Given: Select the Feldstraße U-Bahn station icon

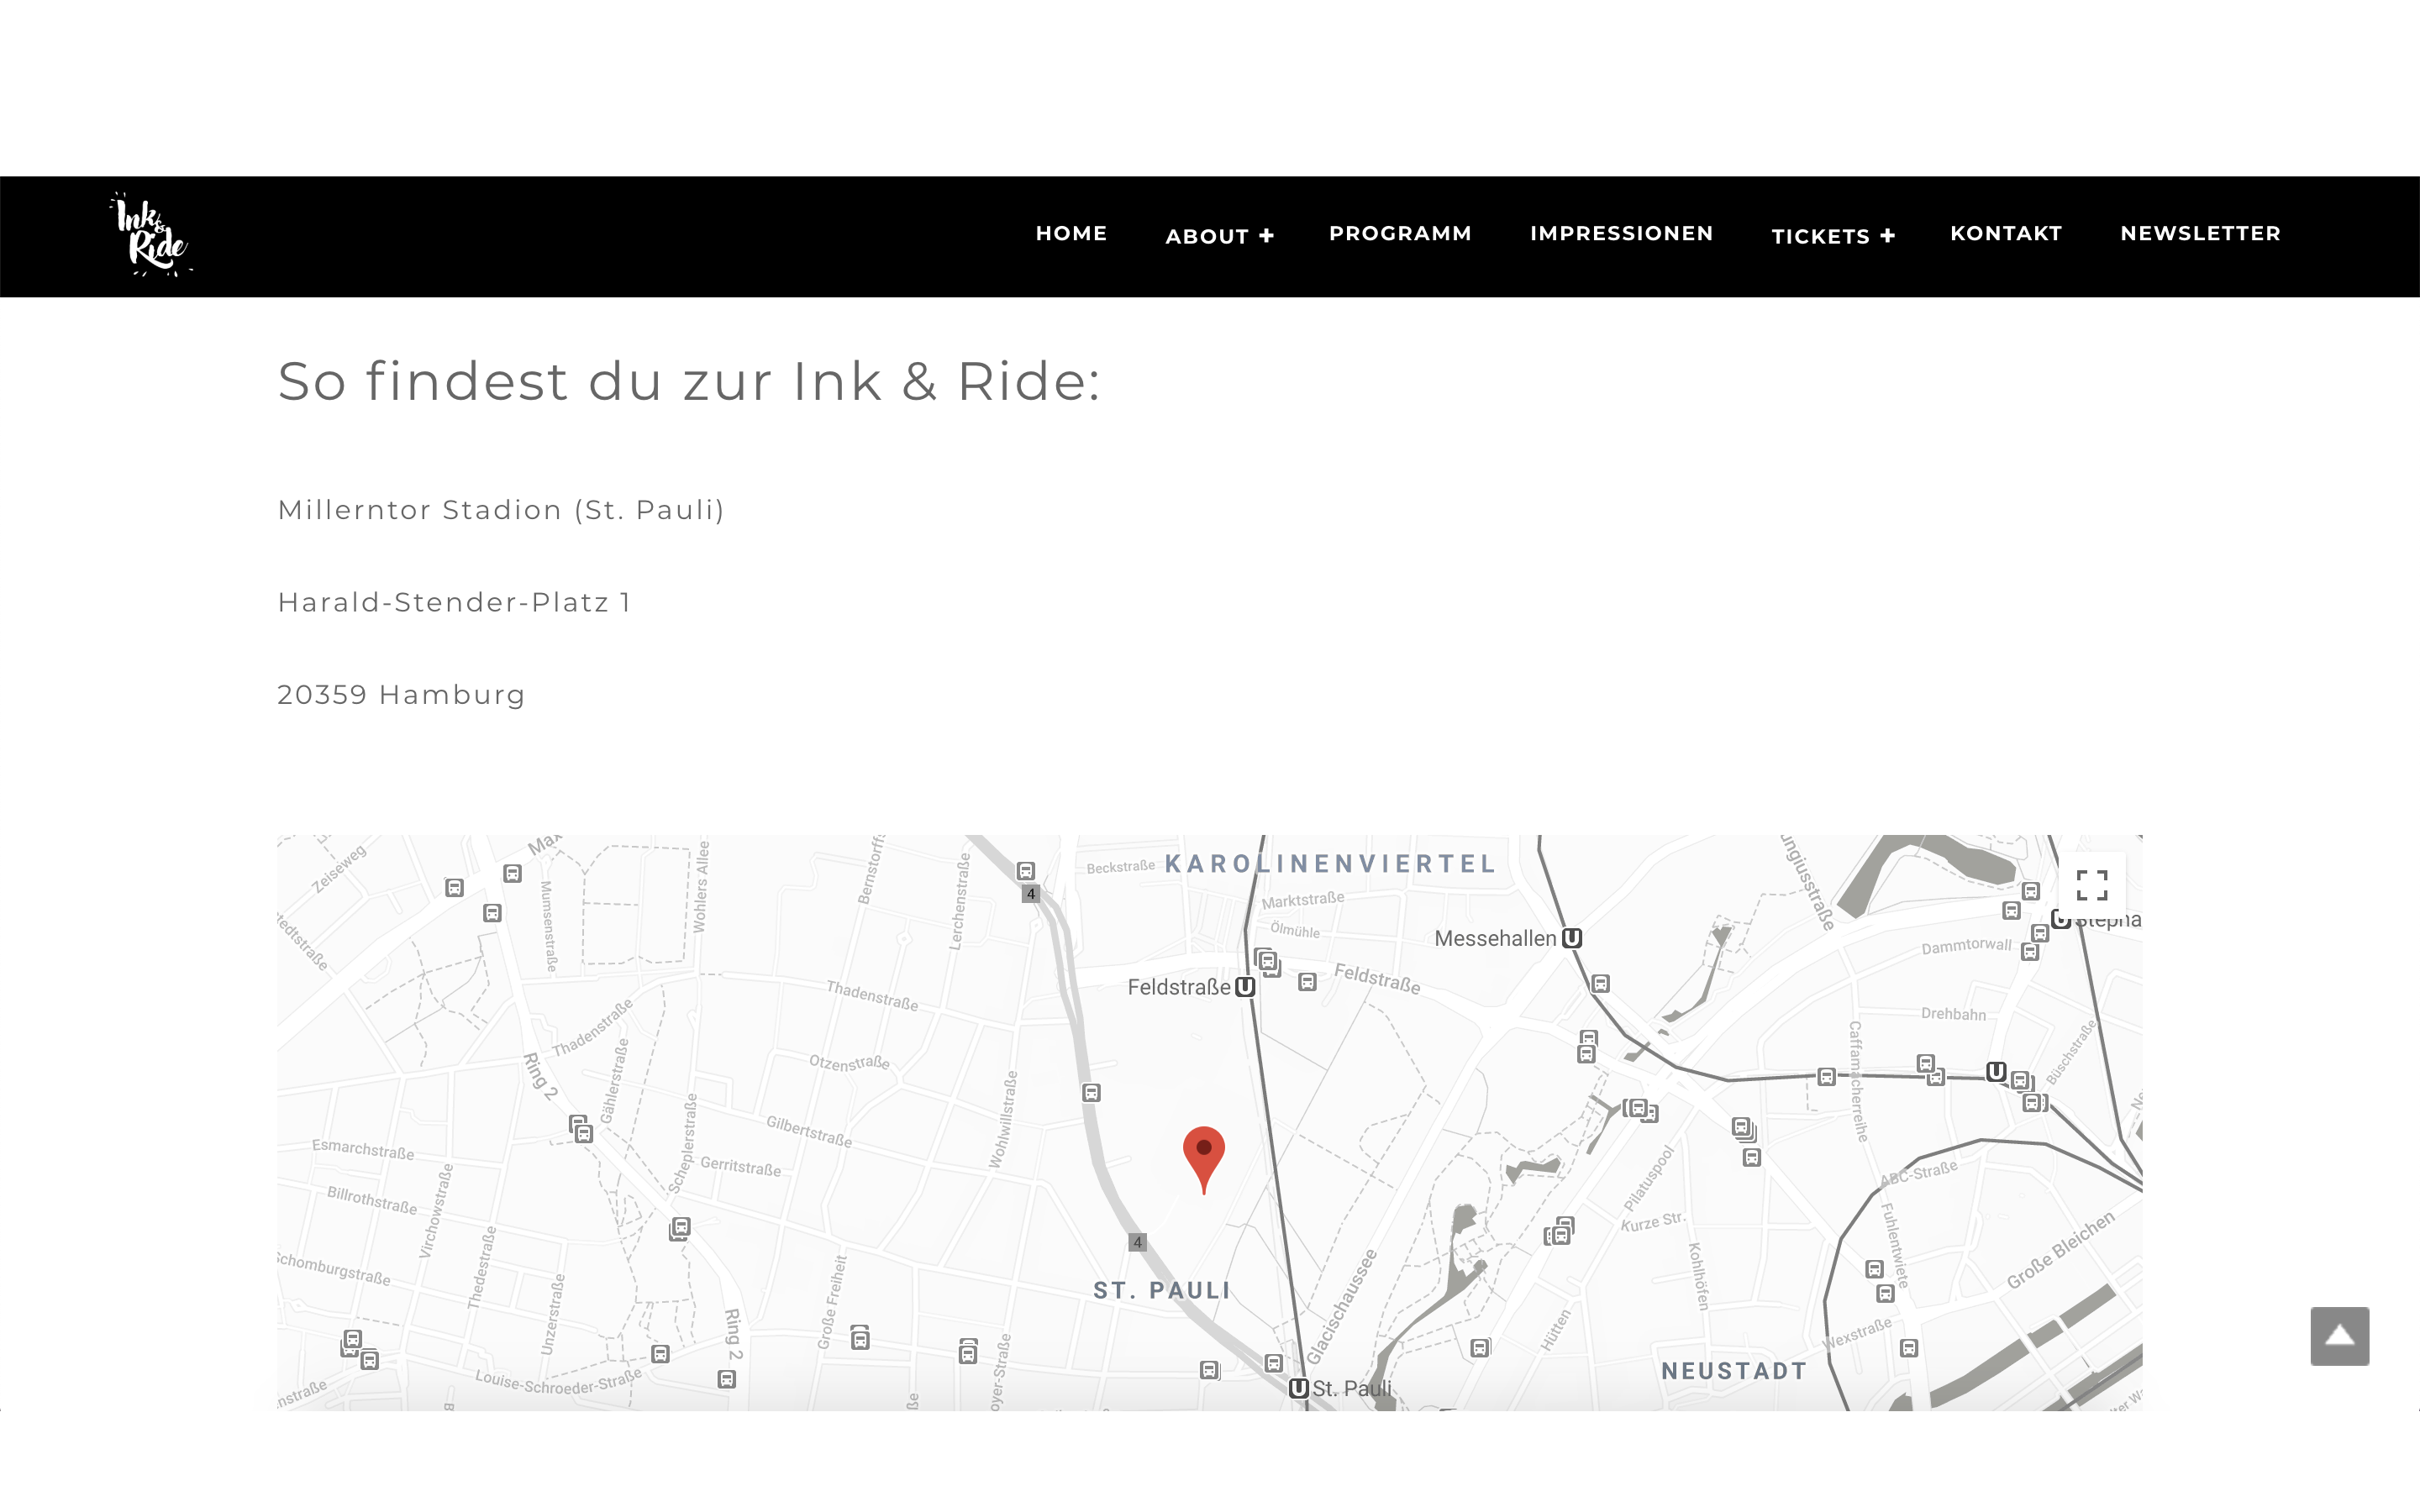Looking at the screenshot, I should (x=1245, y=987).
